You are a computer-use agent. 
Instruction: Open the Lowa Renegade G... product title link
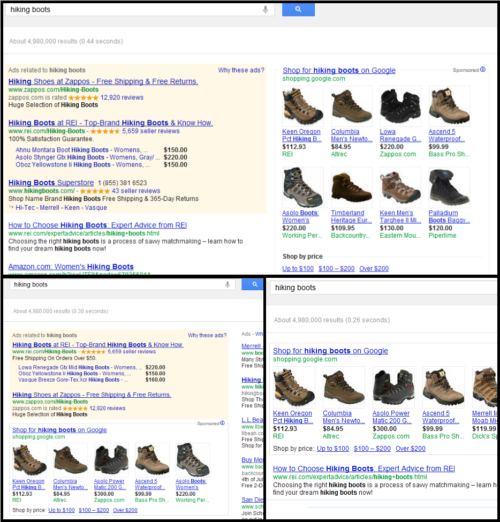click(x=400, y=135)
